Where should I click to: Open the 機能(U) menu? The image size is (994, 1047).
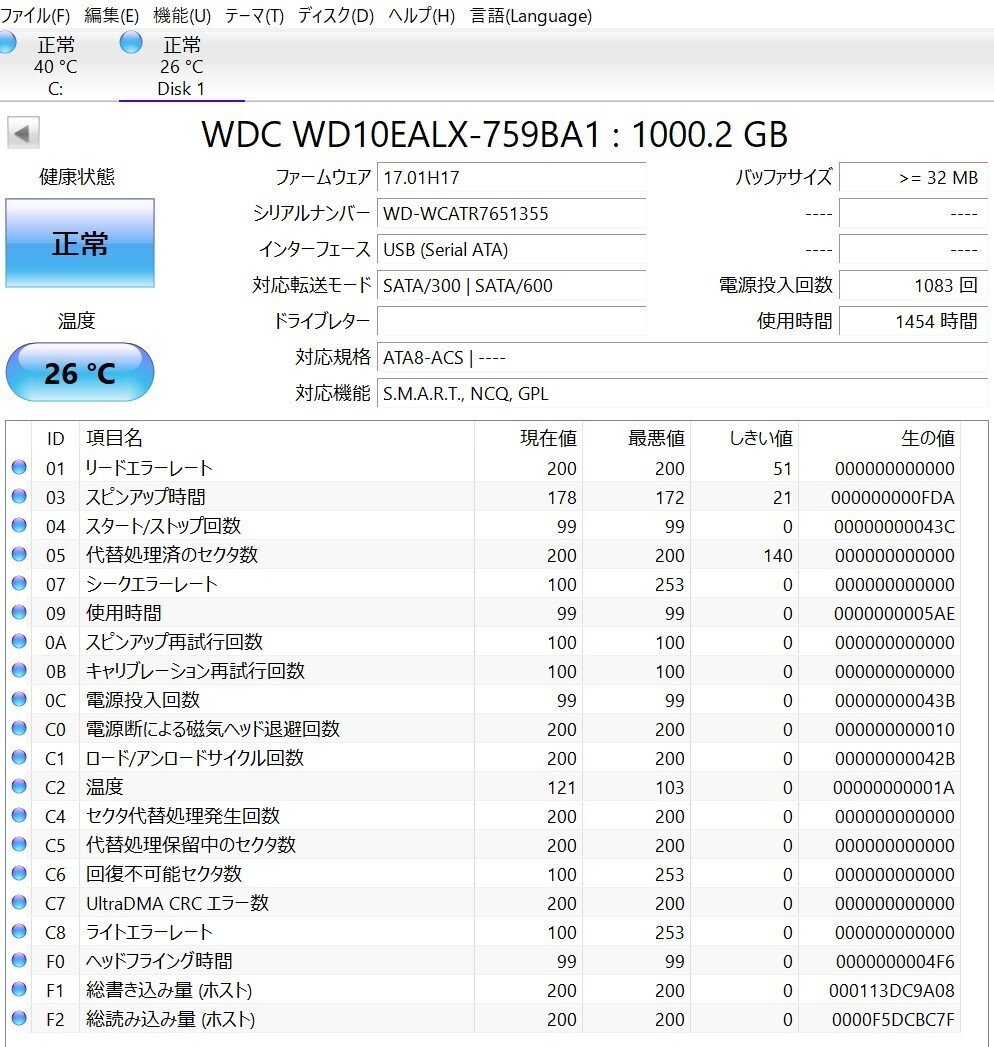click(x=182, y=15)
